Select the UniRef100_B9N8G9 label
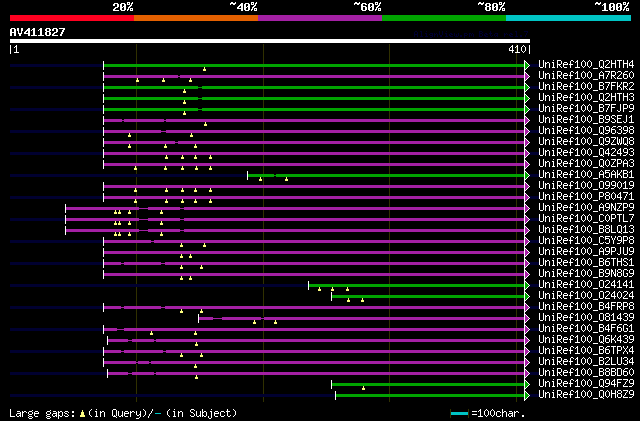 tap(586, 274)
